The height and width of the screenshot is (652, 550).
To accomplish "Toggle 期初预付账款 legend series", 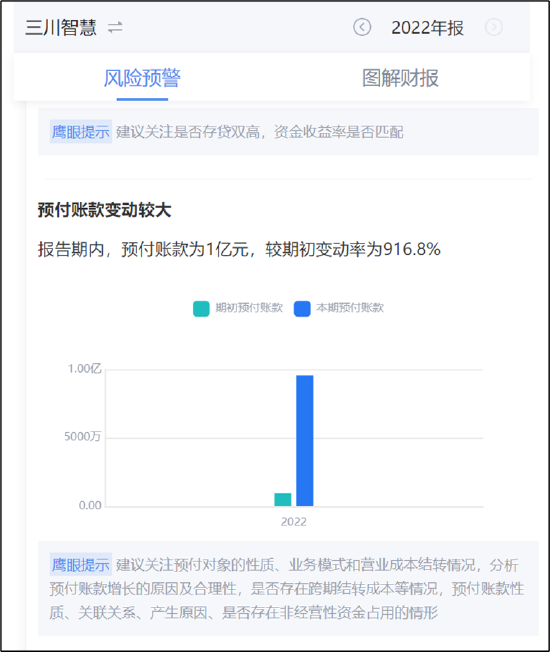I will [238, 308].
